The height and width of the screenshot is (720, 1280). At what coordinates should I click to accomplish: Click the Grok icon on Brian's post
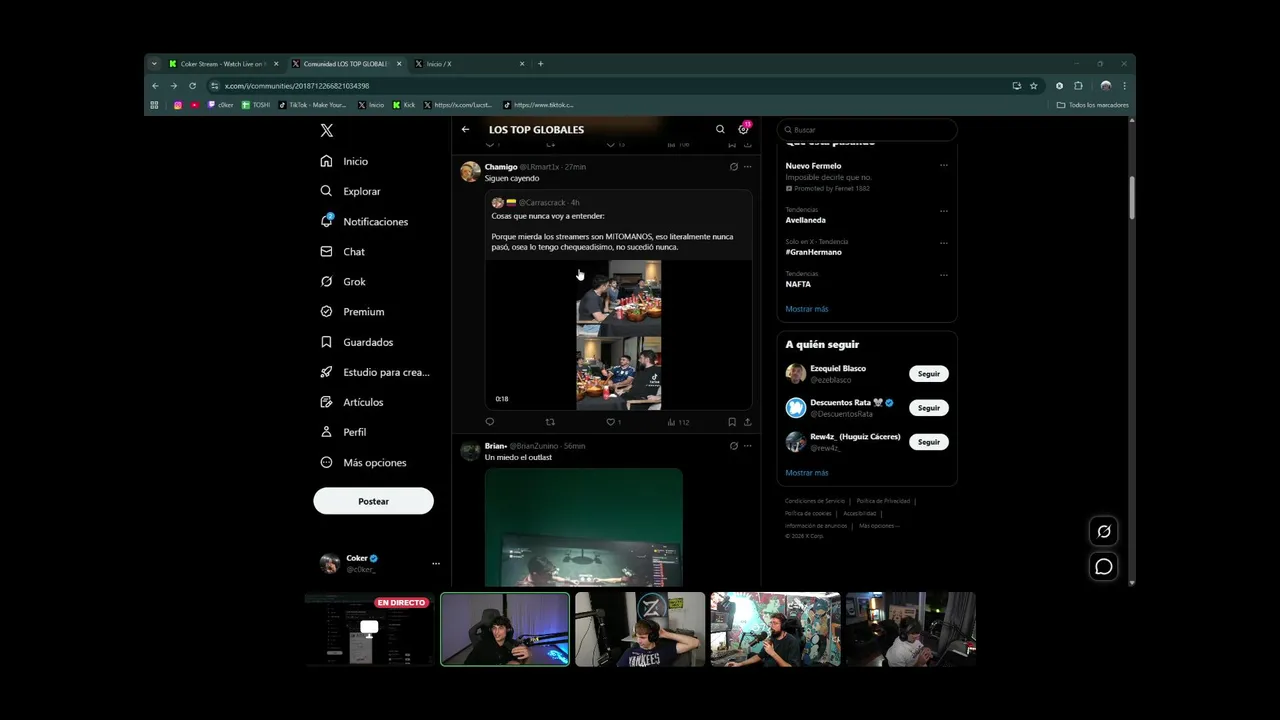[x=733, y=446]
